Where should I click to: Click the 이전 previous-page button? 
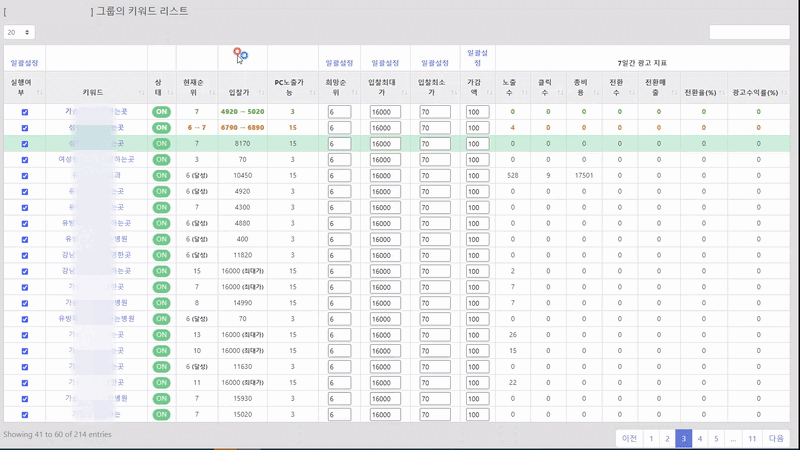(x=629, y=438)
